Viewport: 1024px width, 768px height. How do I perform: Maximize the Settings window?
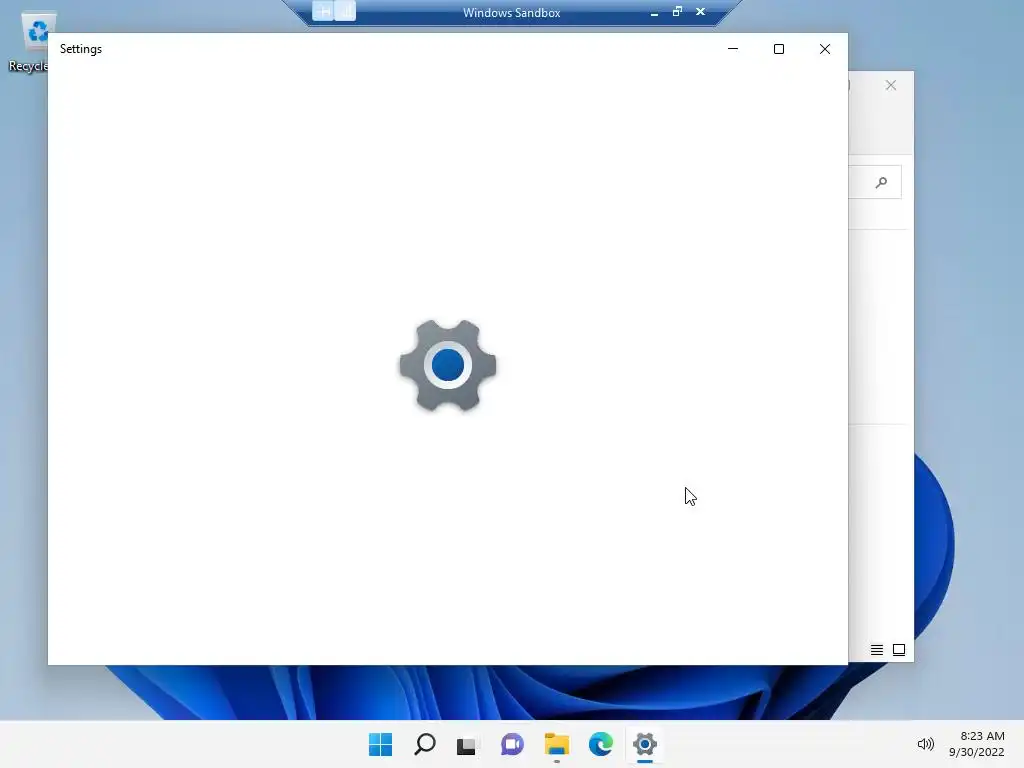778,49
